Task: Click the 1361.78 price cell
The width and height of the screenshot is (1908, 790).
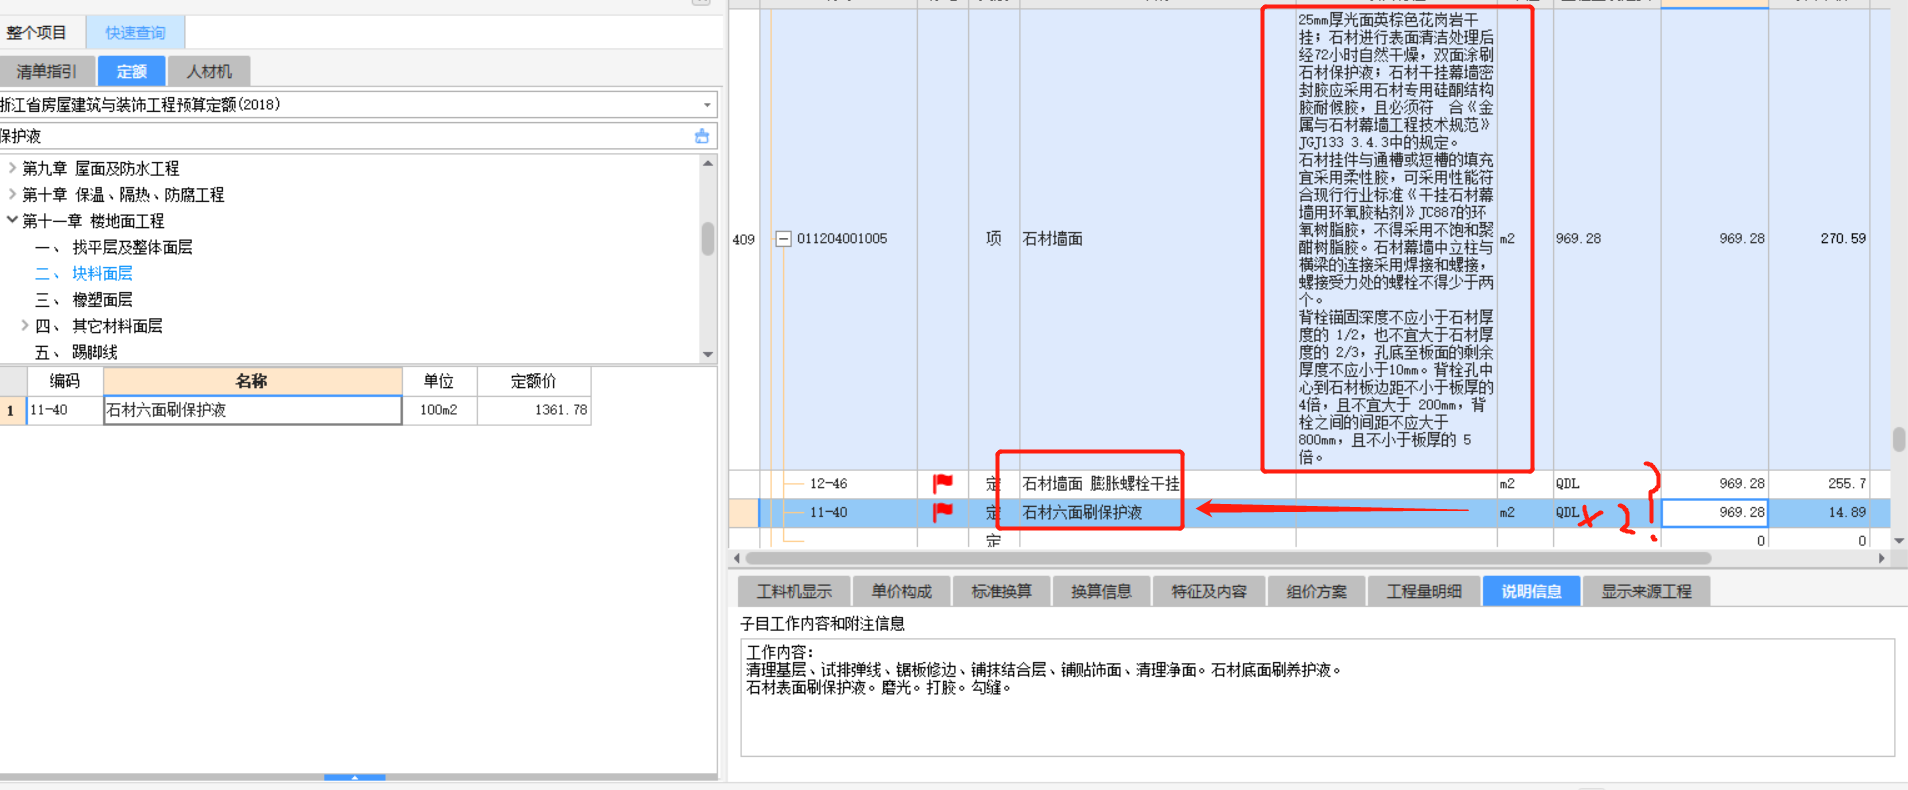Action: (534, 410)
